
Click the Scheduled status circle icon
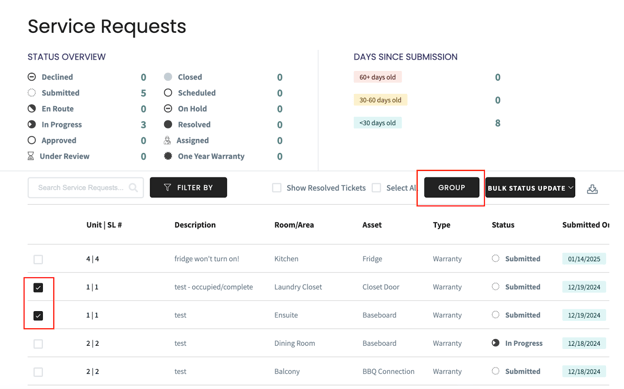[x=168, y=93]
